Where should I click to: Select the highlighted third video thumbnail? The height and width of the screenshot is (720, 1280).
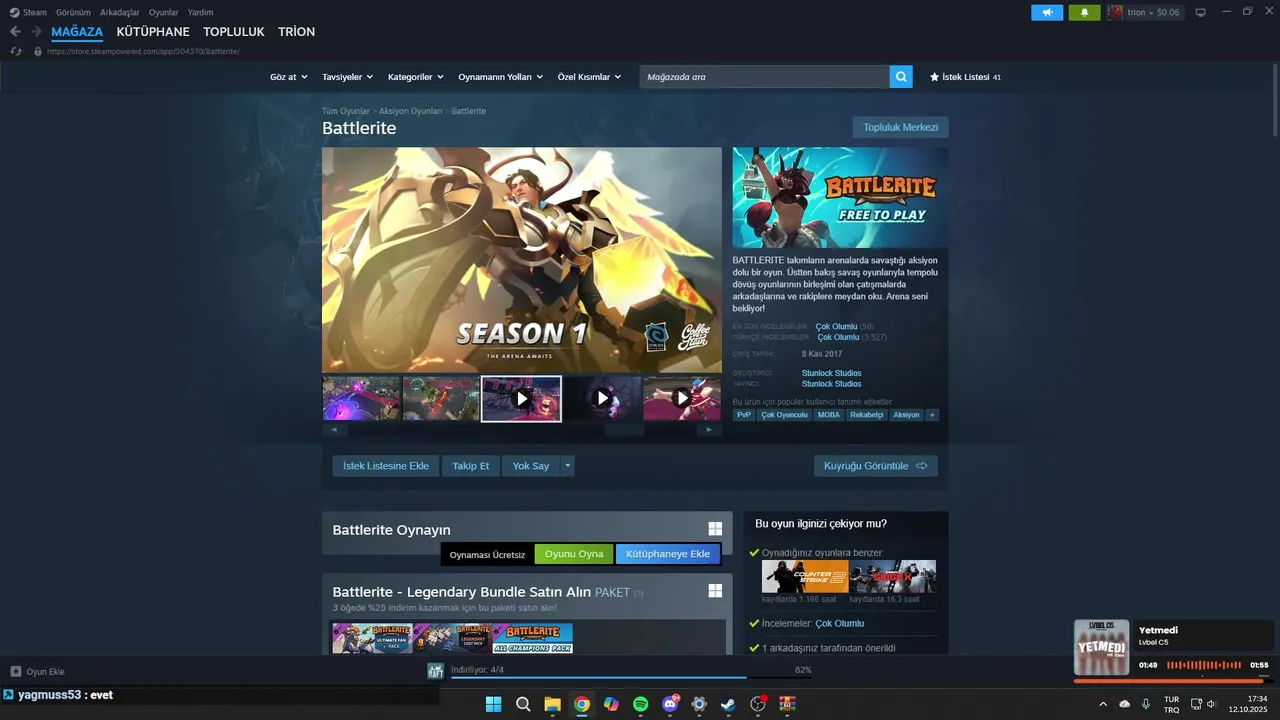click(521, 399)
